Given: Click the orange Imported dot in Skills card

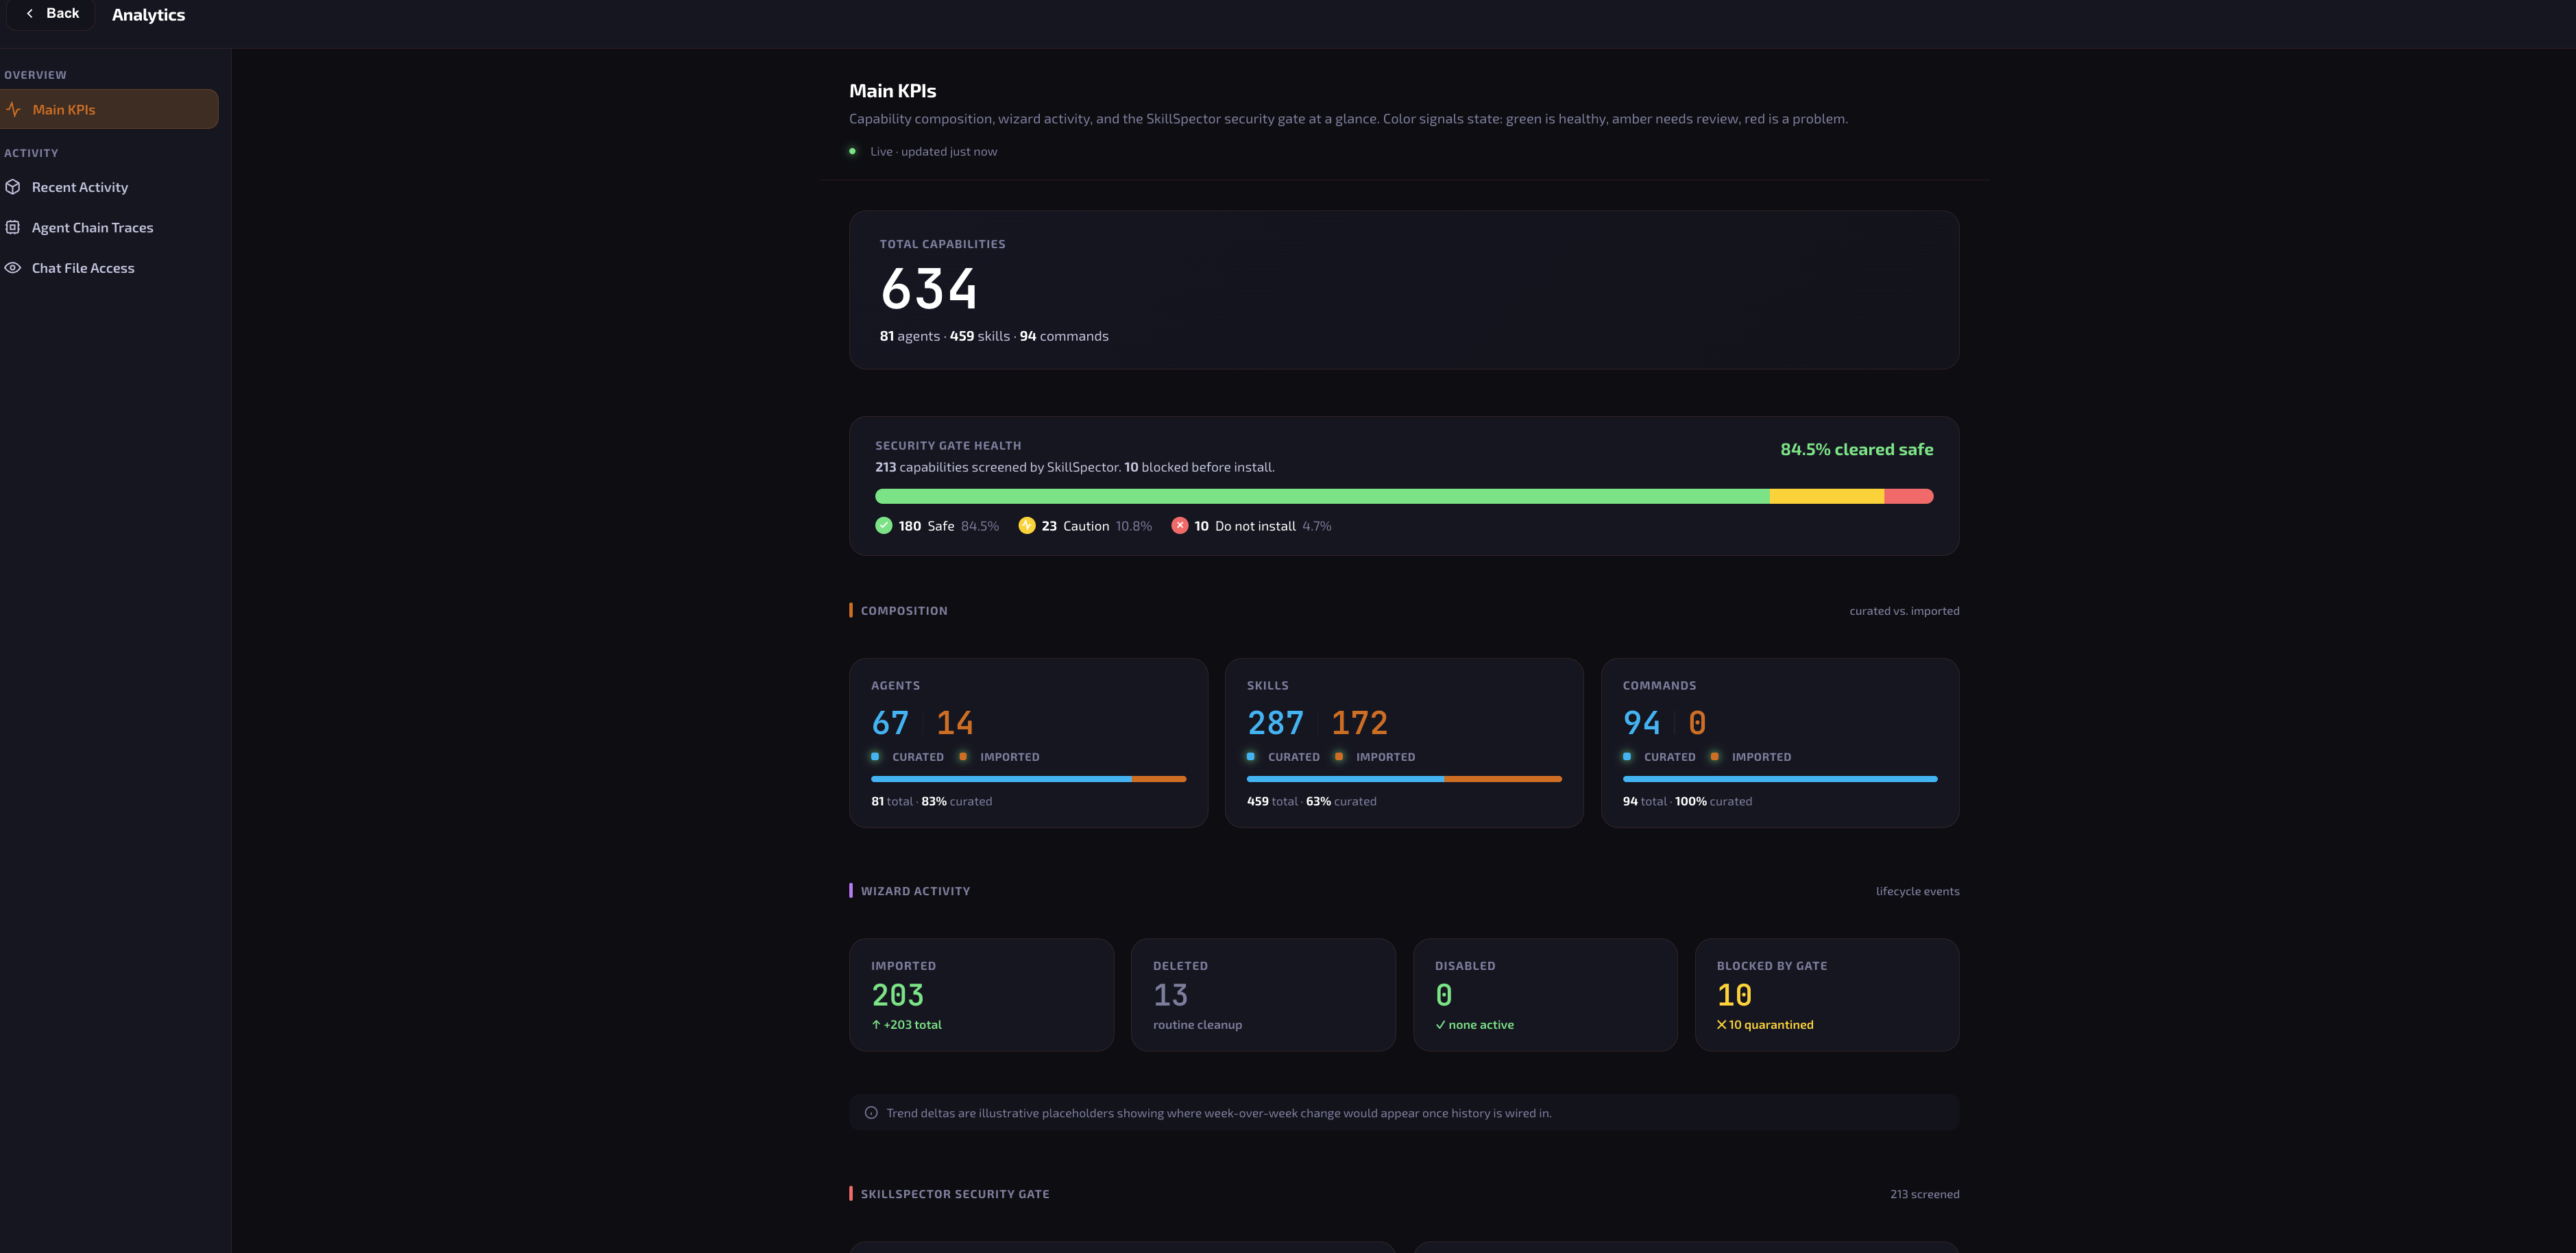Looking at the screenshot, I should click(1339, 757).
